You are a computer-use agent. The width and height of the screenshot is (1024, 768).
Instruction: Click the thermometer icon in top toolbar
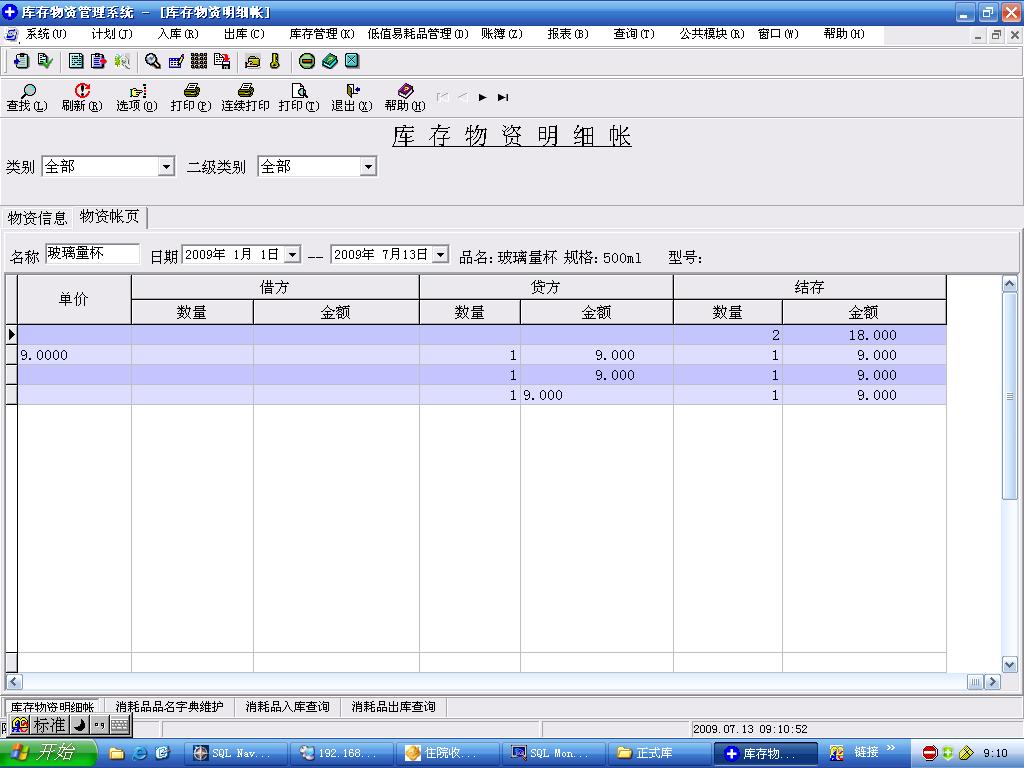275,61
